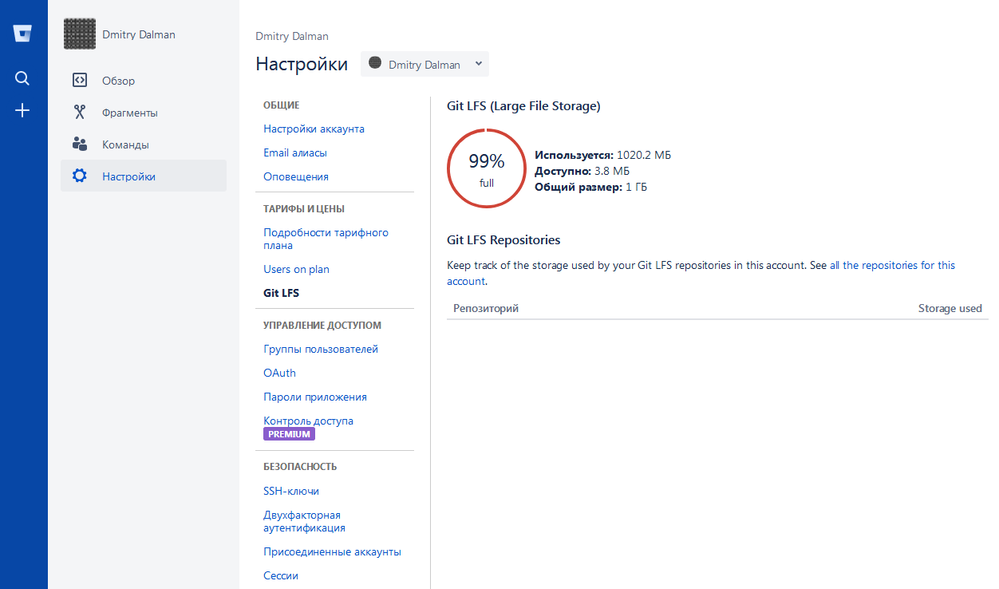
Task: Open OAuth settings link
Action: click(280, 373)
